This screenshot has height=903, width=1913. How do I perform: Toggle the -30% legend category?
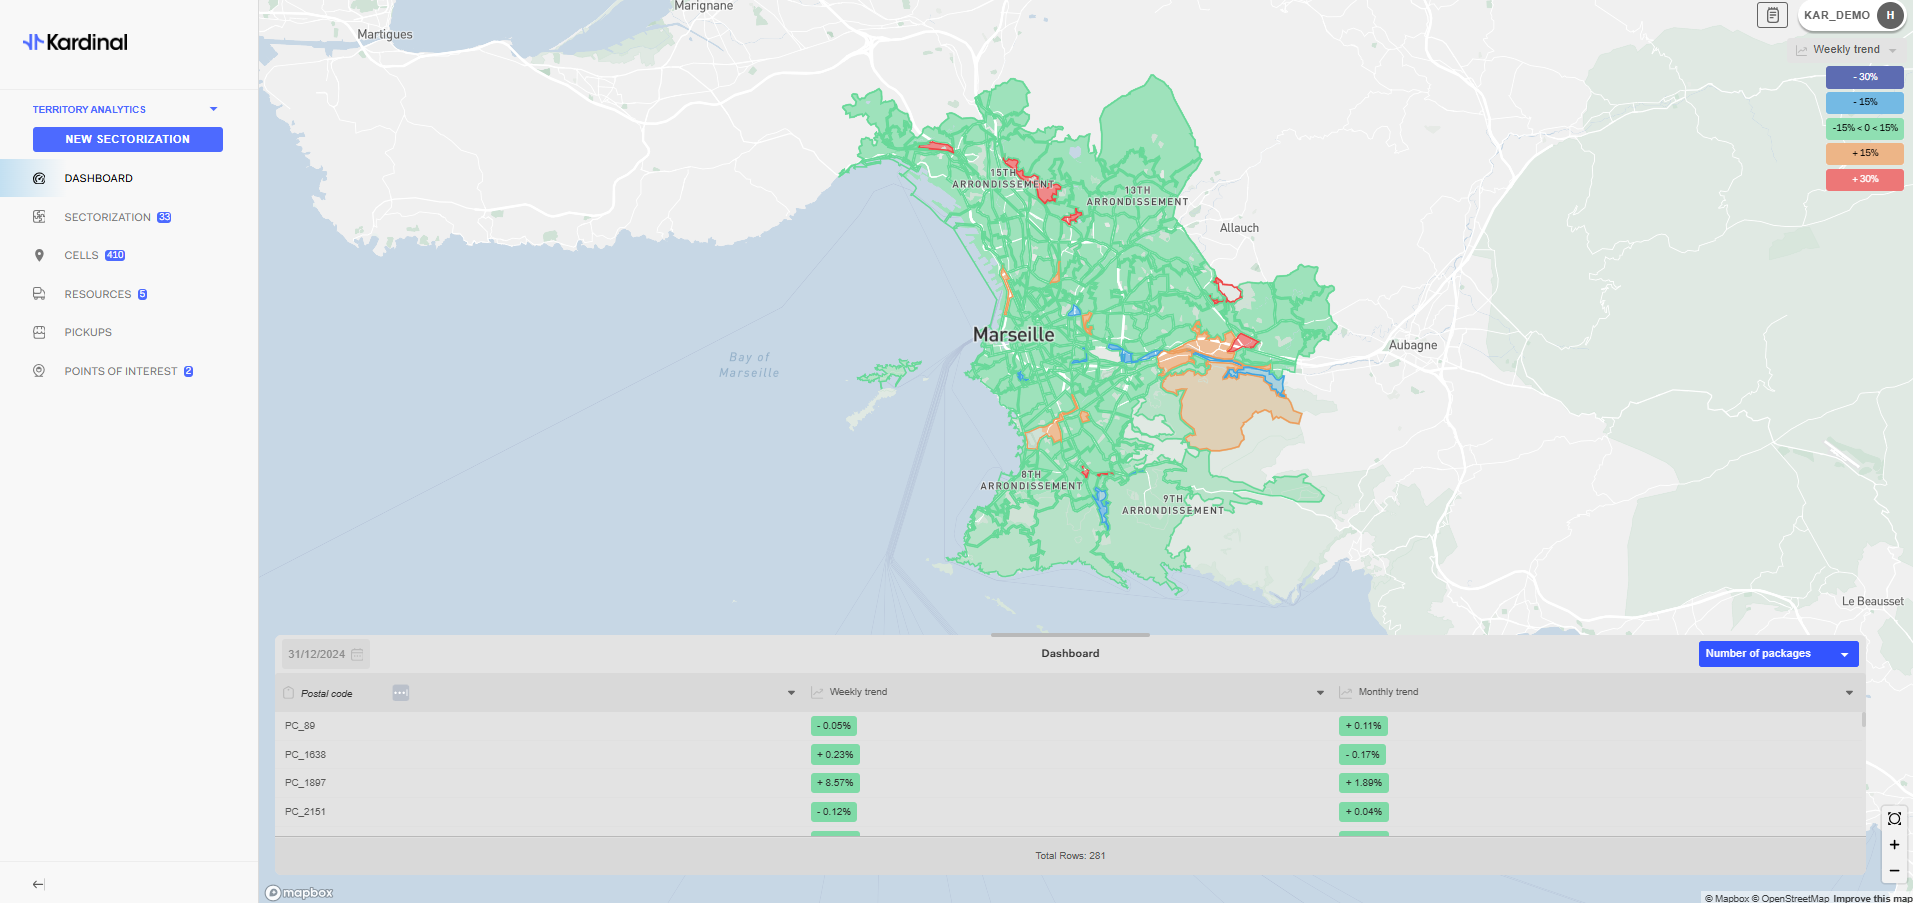coord(1863,76)
